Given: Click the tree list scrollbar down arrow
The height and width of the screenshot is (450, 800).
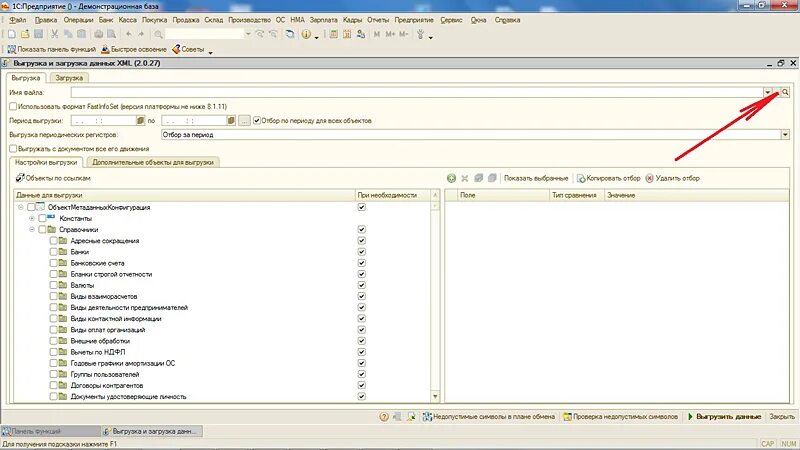Looking at the screenshot, I should pos(435,396).
